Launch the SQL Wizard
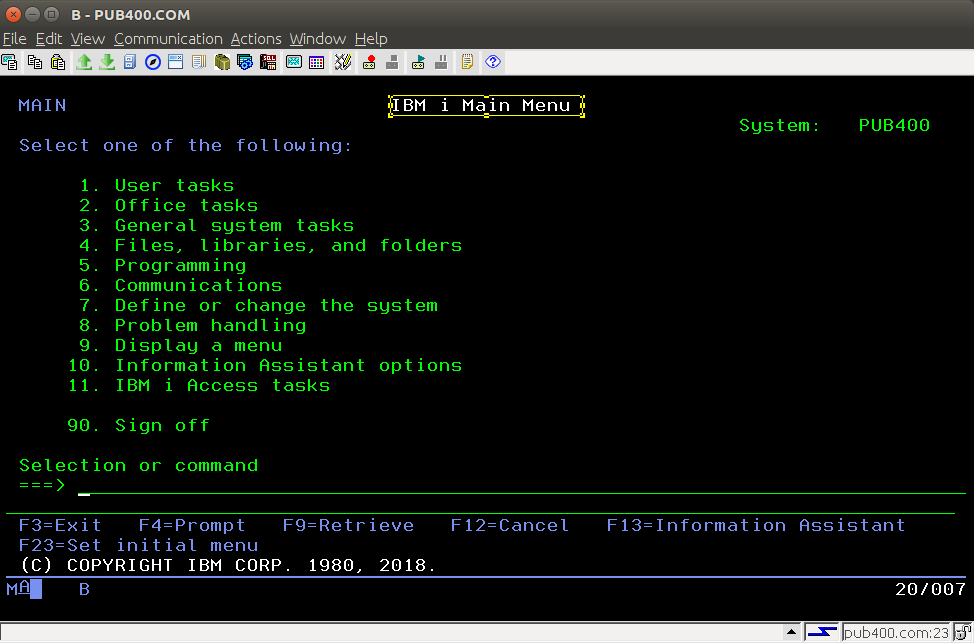Image resolution: width=974 pixels, height=643 pixels. 267,61
